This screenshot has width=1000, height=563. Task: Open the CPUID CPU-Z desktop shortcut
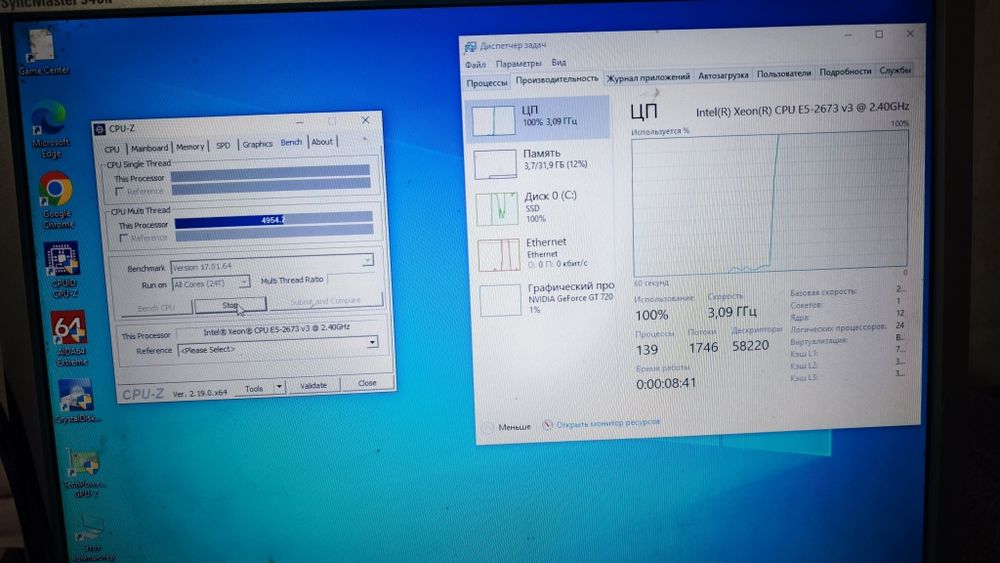62,269
